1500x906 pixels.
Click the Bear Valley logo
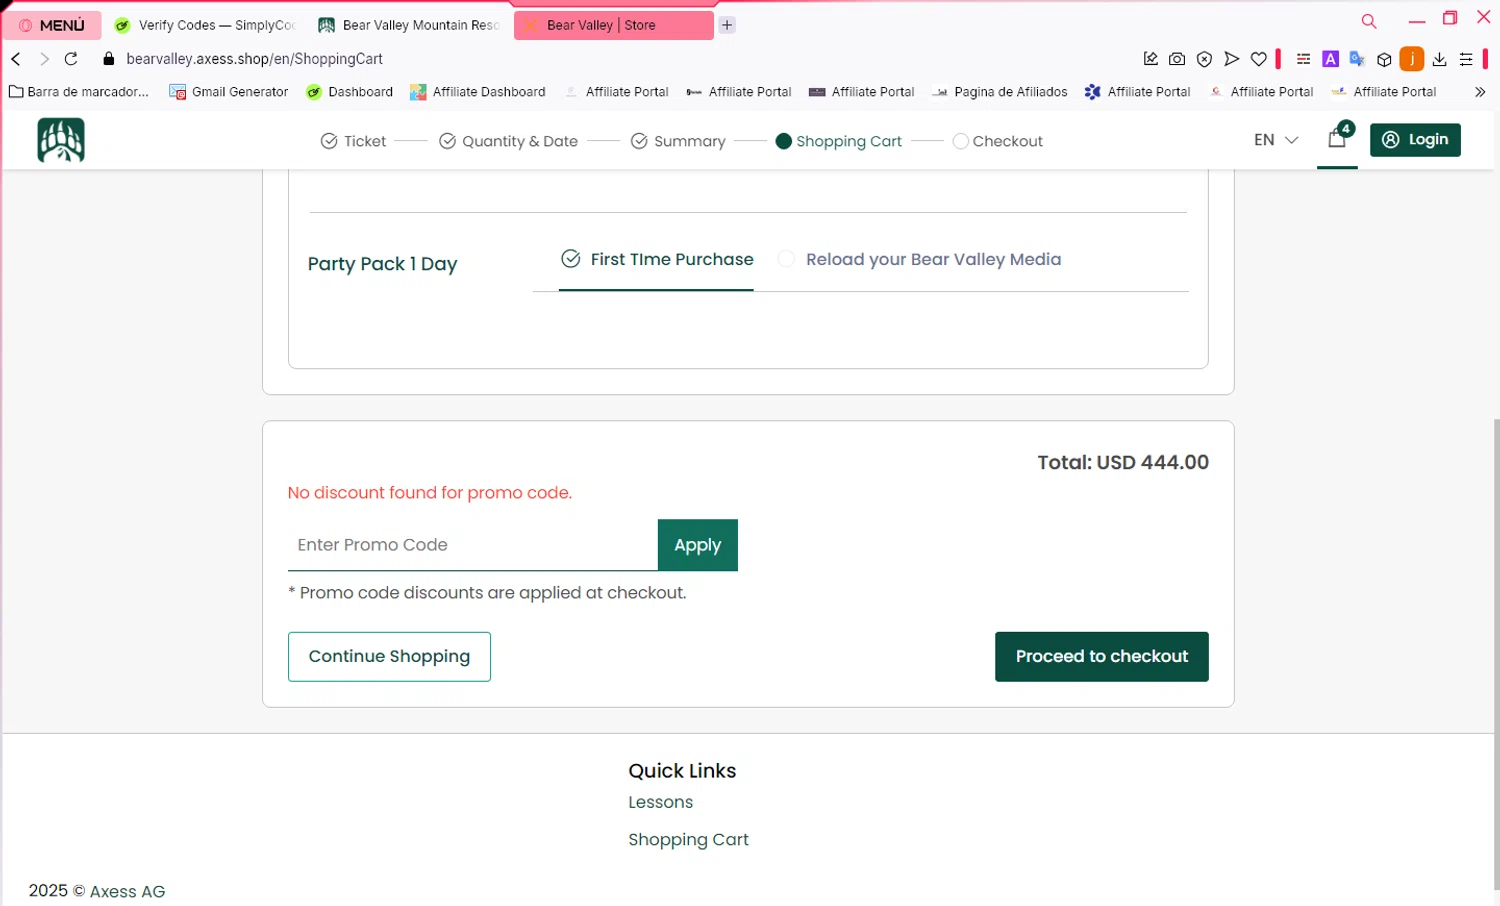(x=61, y=140)
